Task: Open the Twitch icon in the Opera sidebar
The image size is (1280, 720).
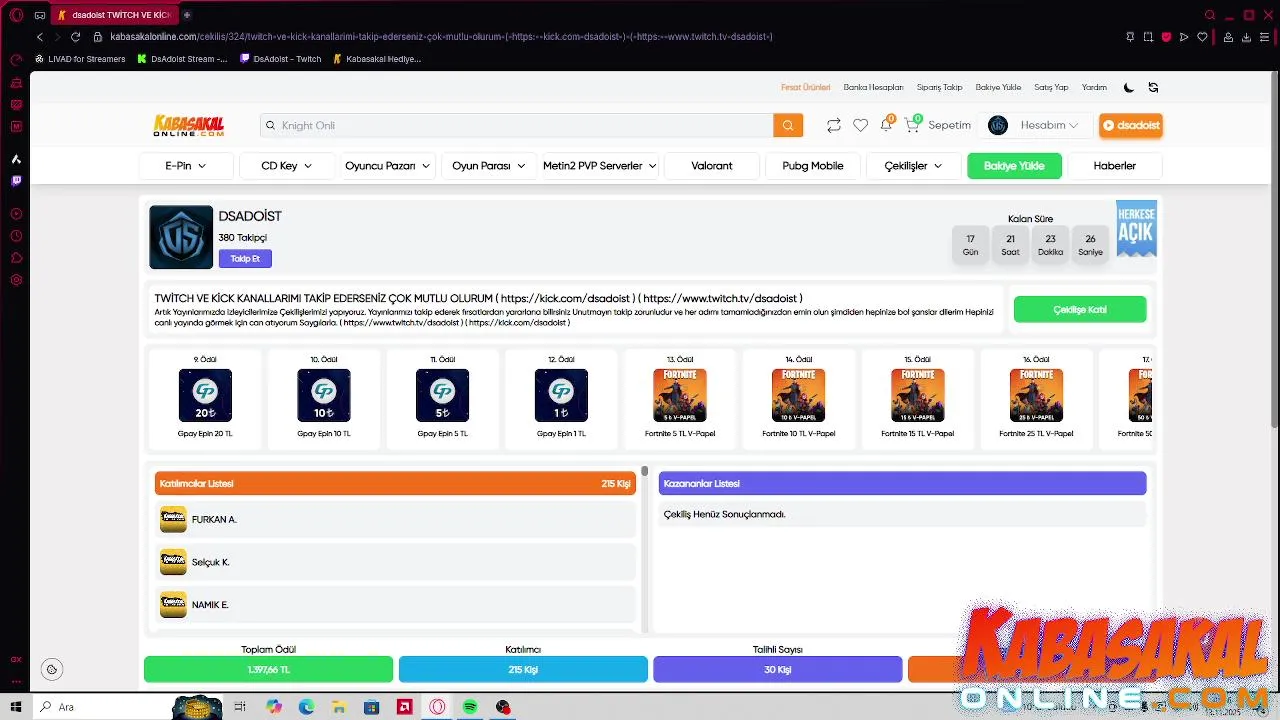Action: [16, 181]
